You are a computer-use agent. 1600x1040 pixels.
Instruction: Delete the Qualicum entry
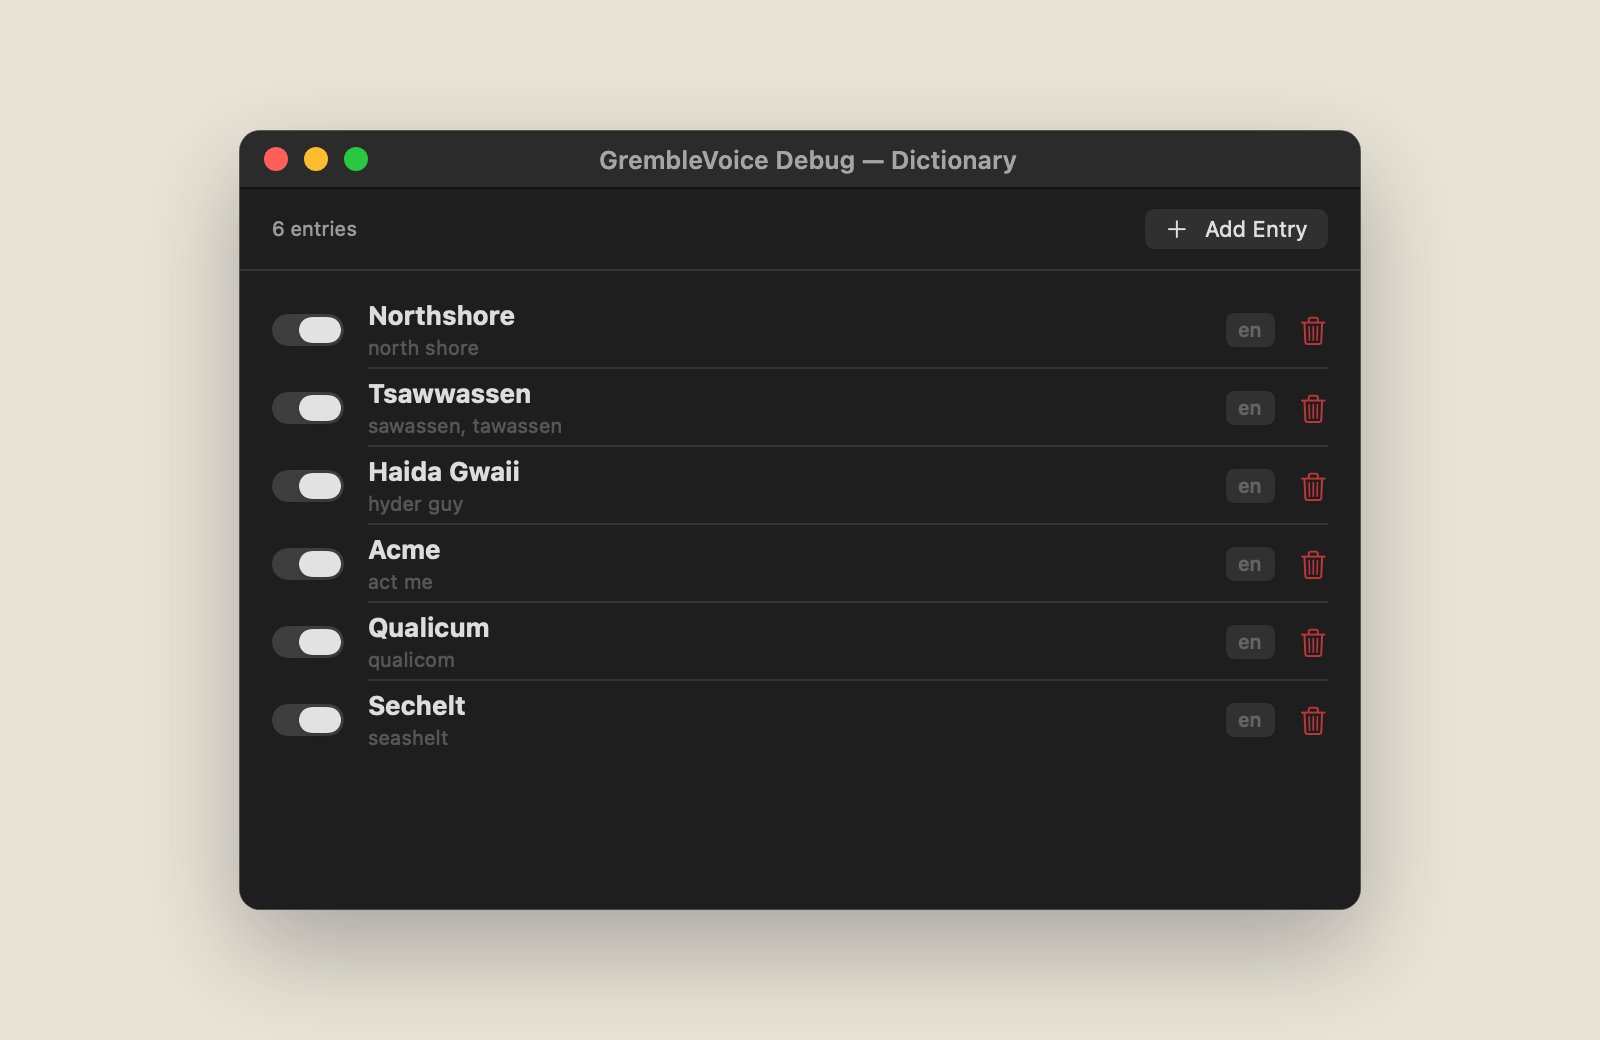click(x=1313, y=642)
